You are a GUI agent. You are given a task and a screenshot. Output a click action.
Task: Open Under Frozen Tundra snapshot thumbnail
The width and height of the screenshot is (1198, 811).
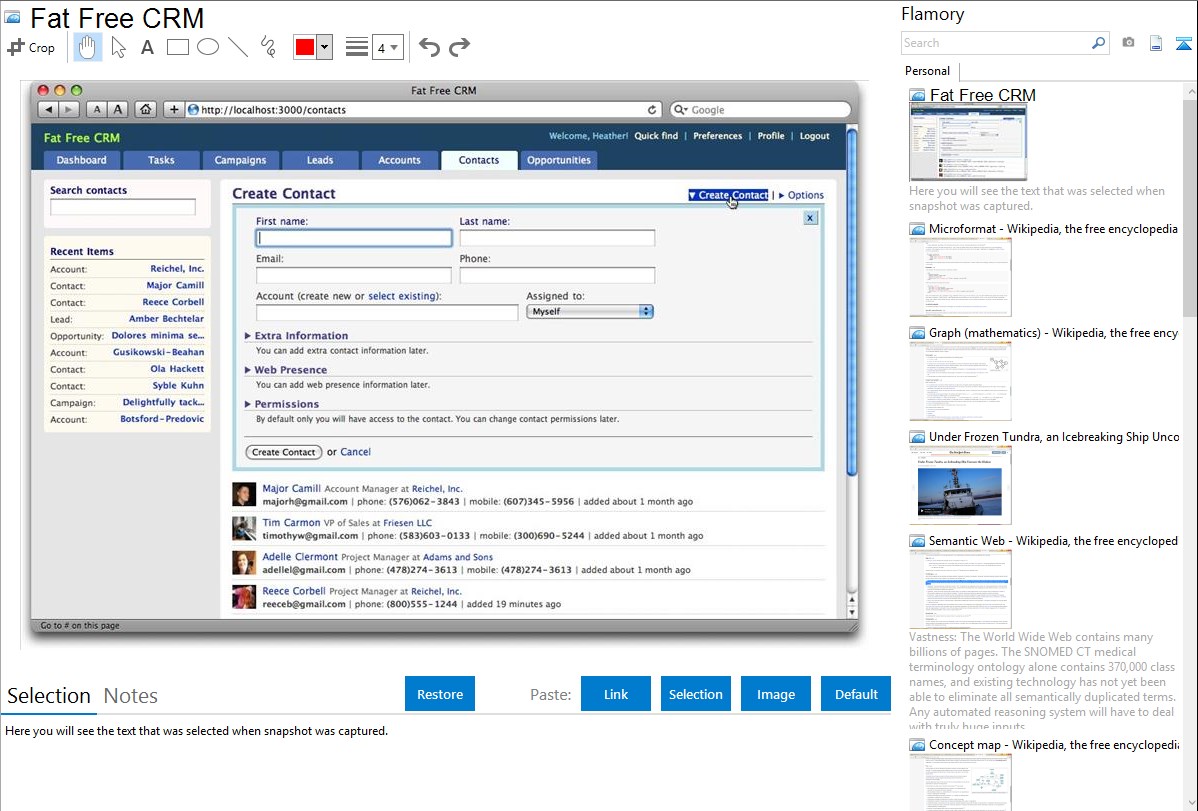960,485
